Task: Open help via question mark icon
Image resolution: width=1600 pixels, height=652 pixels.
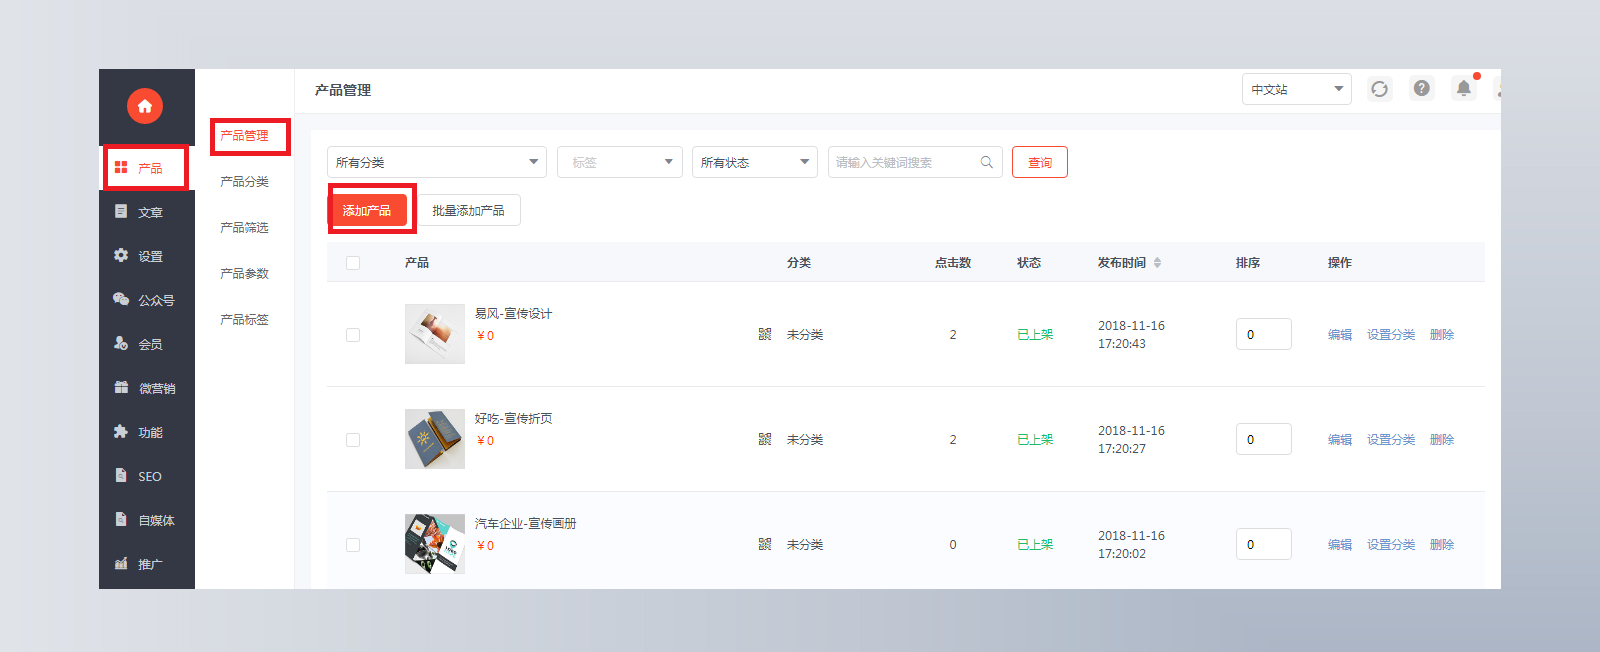Action: tap(1421, 88)
